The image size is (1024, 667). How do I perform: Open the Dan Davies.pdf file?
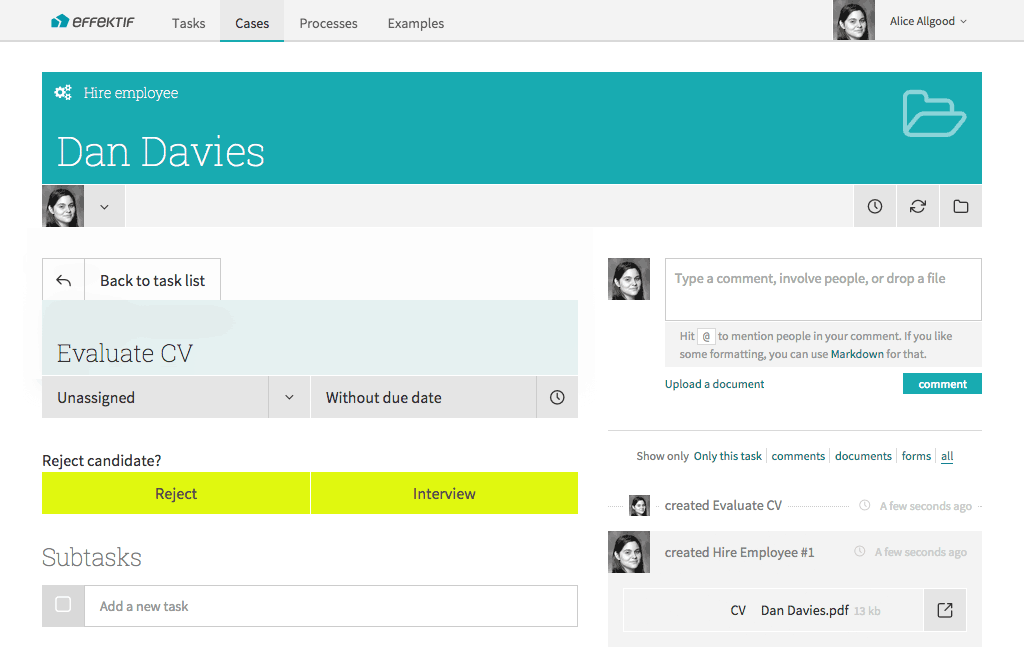805,610
